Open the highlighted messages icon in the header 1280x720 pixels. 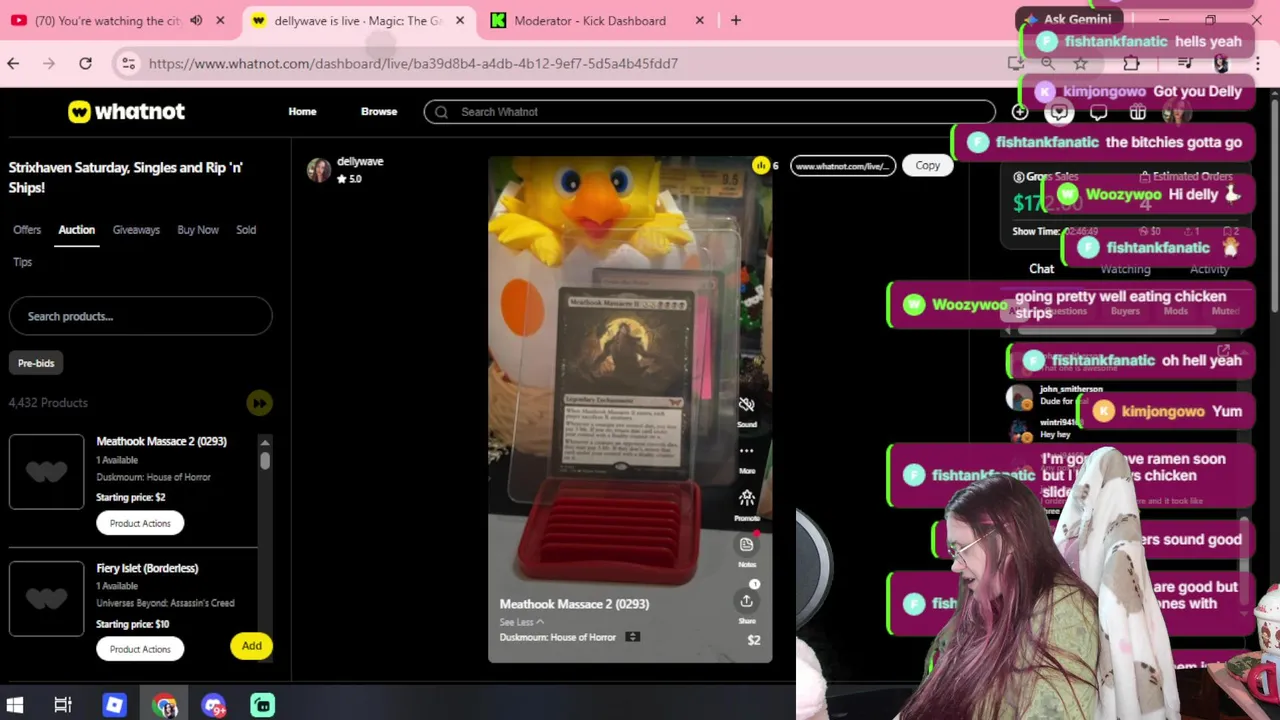point(1059,112)
